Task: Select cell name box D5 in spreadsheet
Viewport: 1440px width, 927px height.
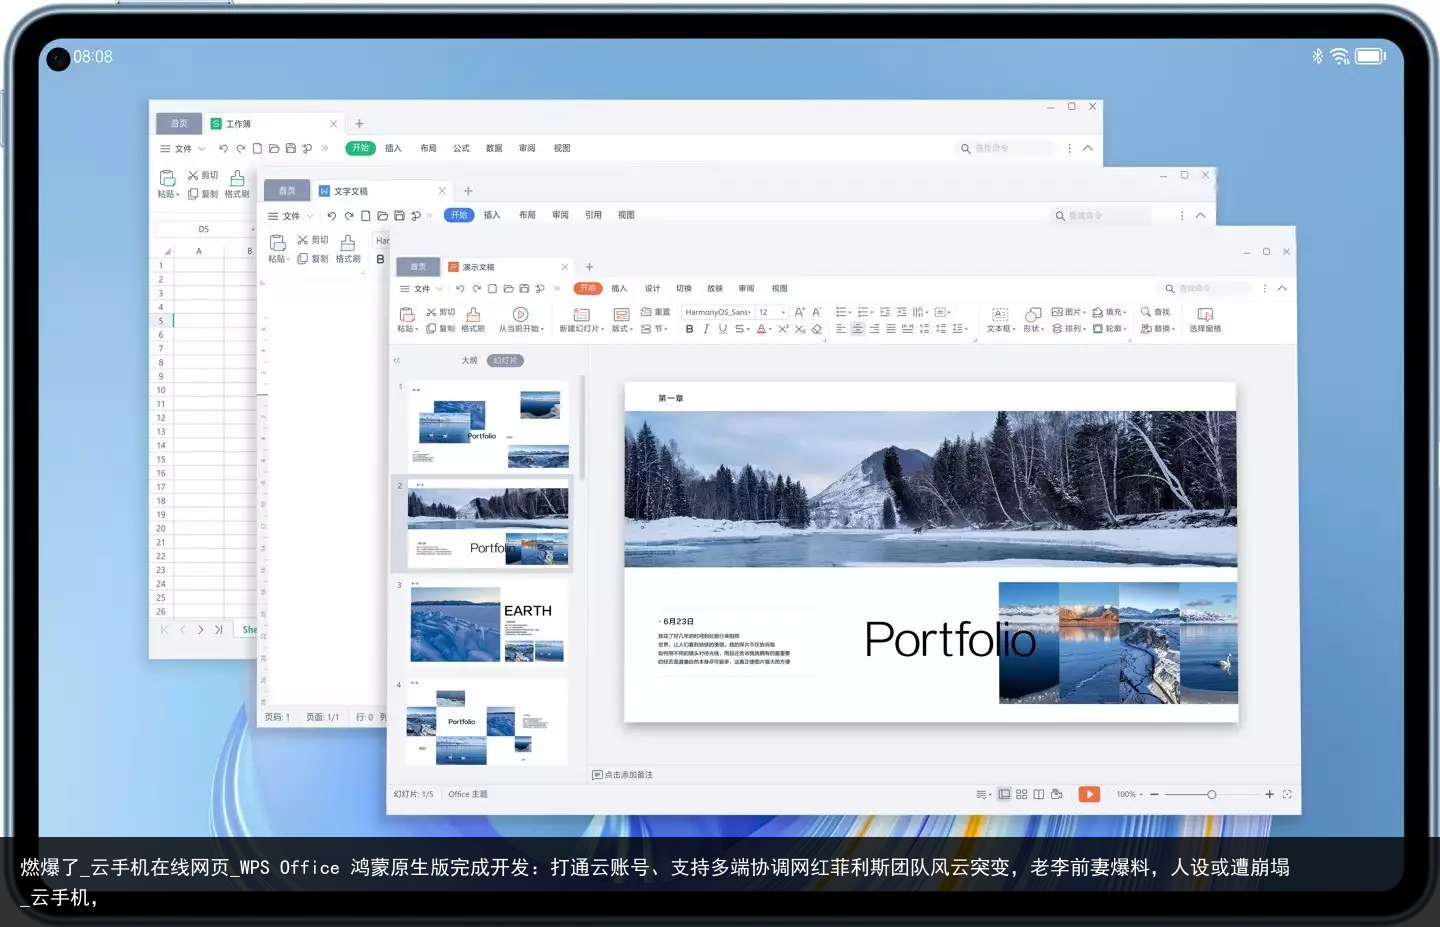Action: [204, 229]
